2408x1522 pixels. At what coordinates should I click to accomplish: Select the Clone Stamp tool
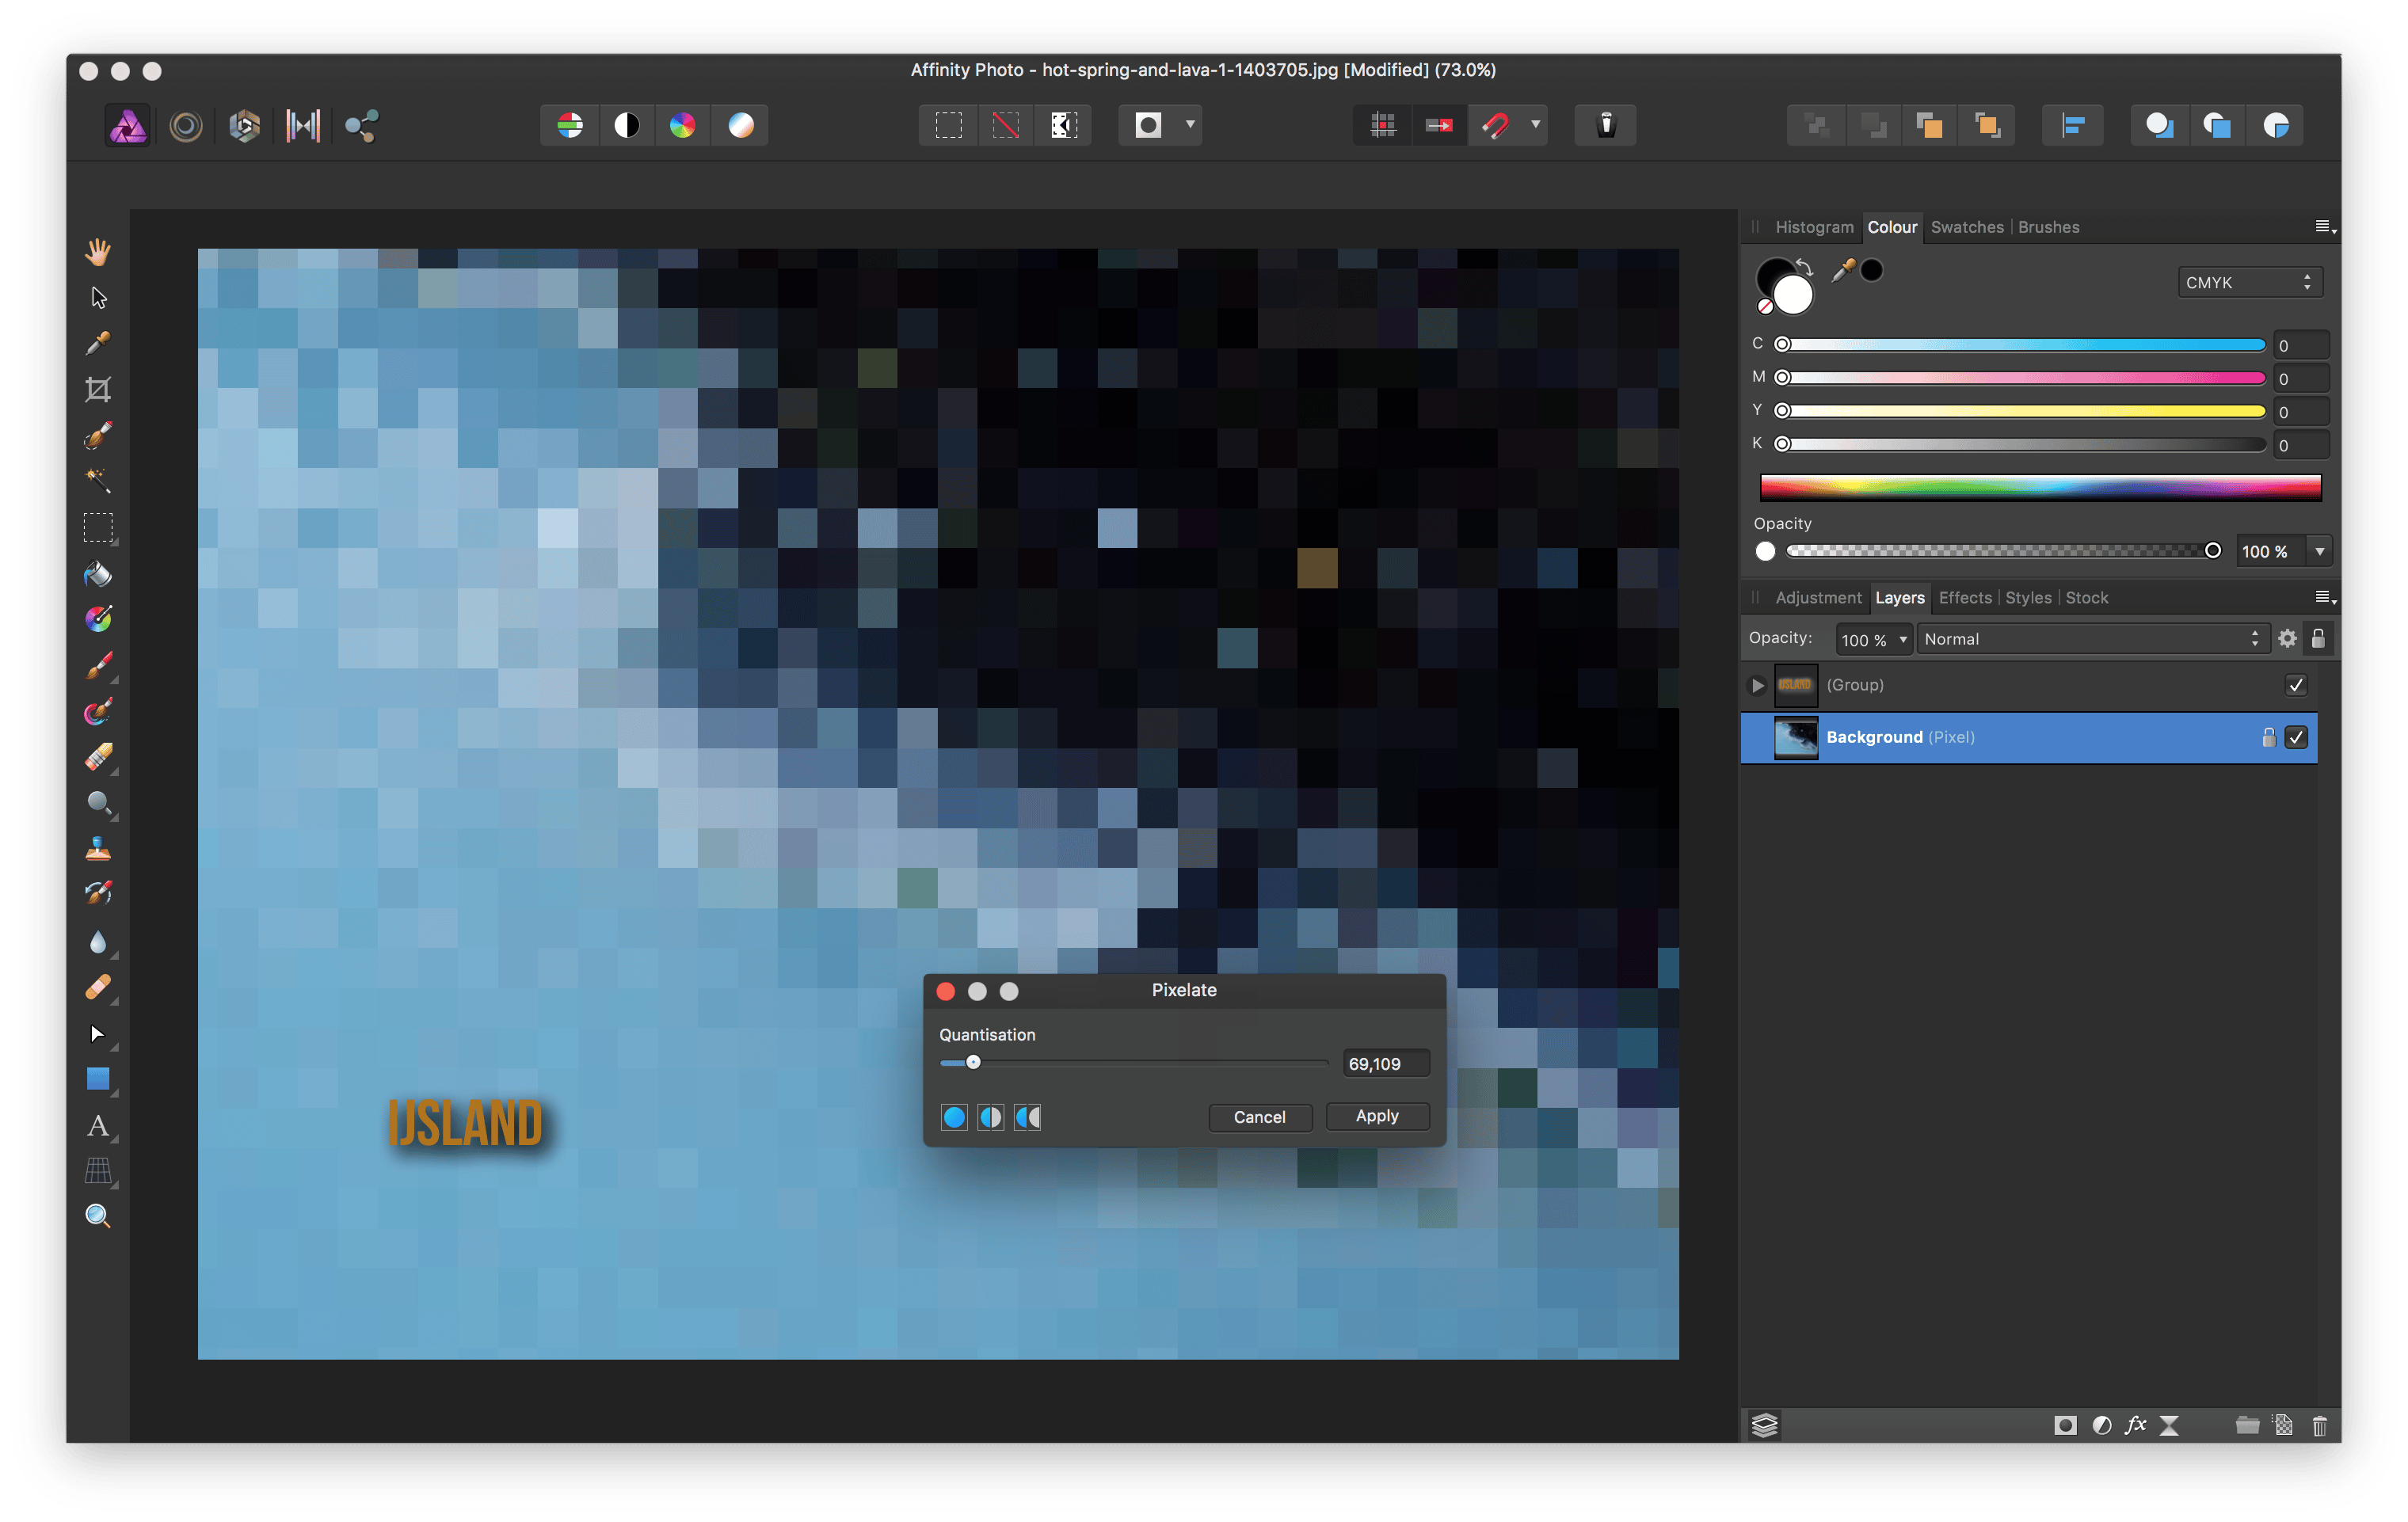97,850
